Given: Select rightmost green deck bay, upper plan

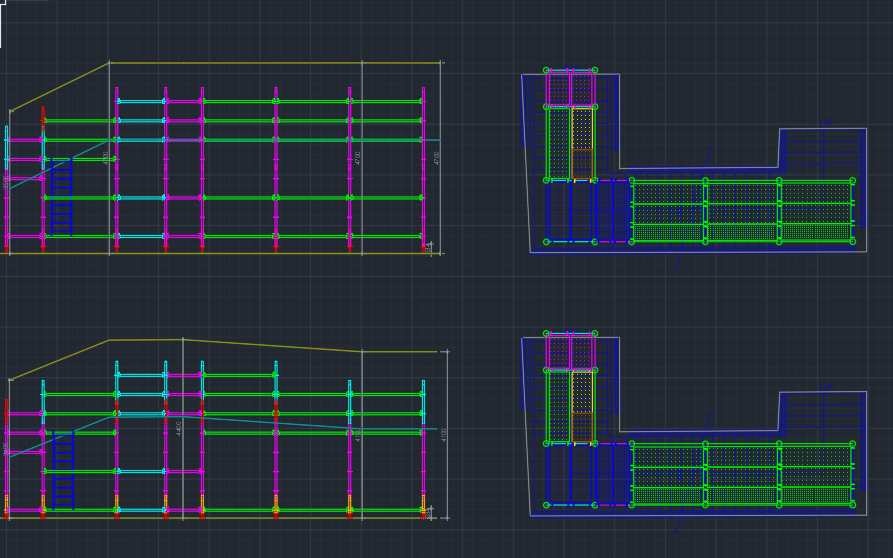Looking at the screenshot, I should click(816, 211).
